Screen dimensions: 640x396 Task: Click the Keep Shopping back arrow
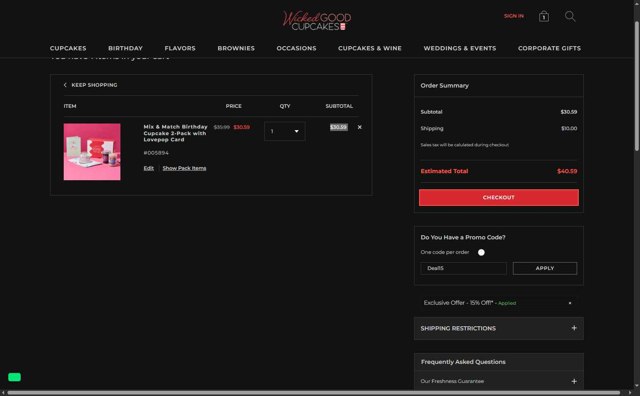click(x=65, y=85)
